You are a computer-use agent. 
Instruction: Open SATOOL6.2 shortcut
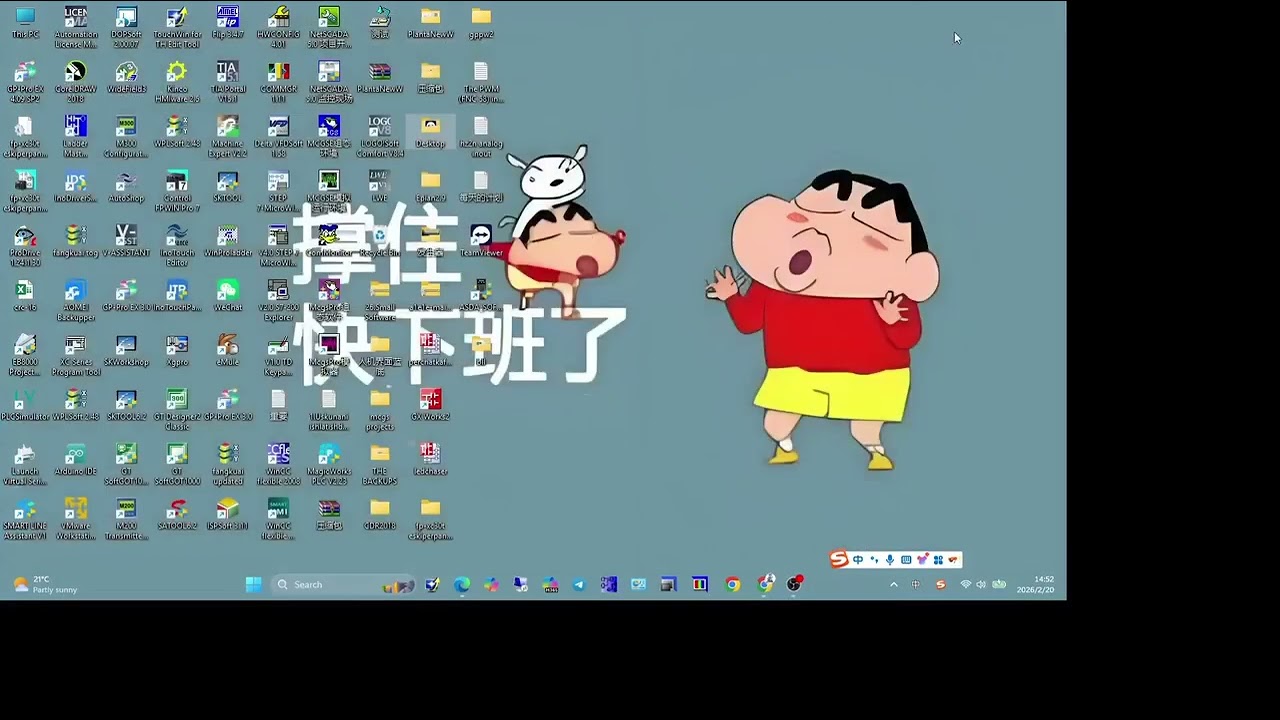(x=177, y=514)
